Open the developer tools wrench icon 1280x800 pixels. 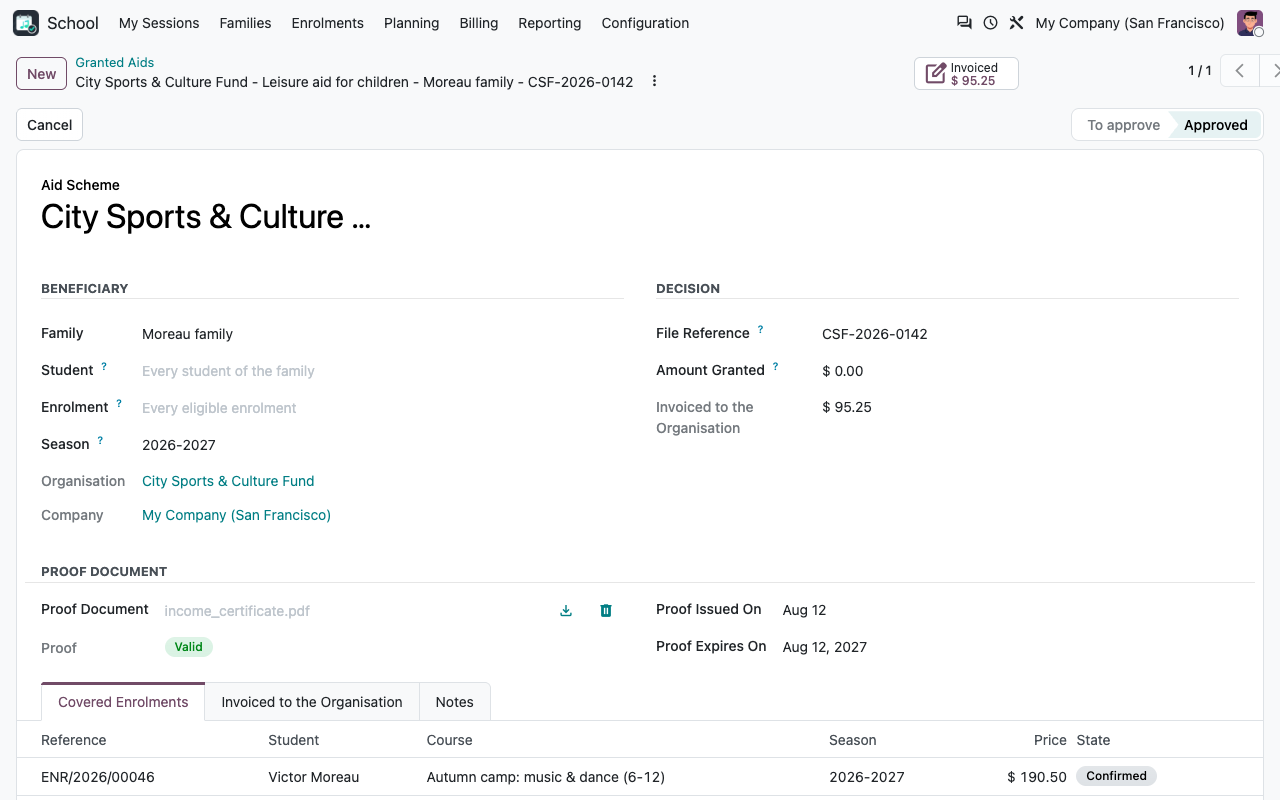1016,23
